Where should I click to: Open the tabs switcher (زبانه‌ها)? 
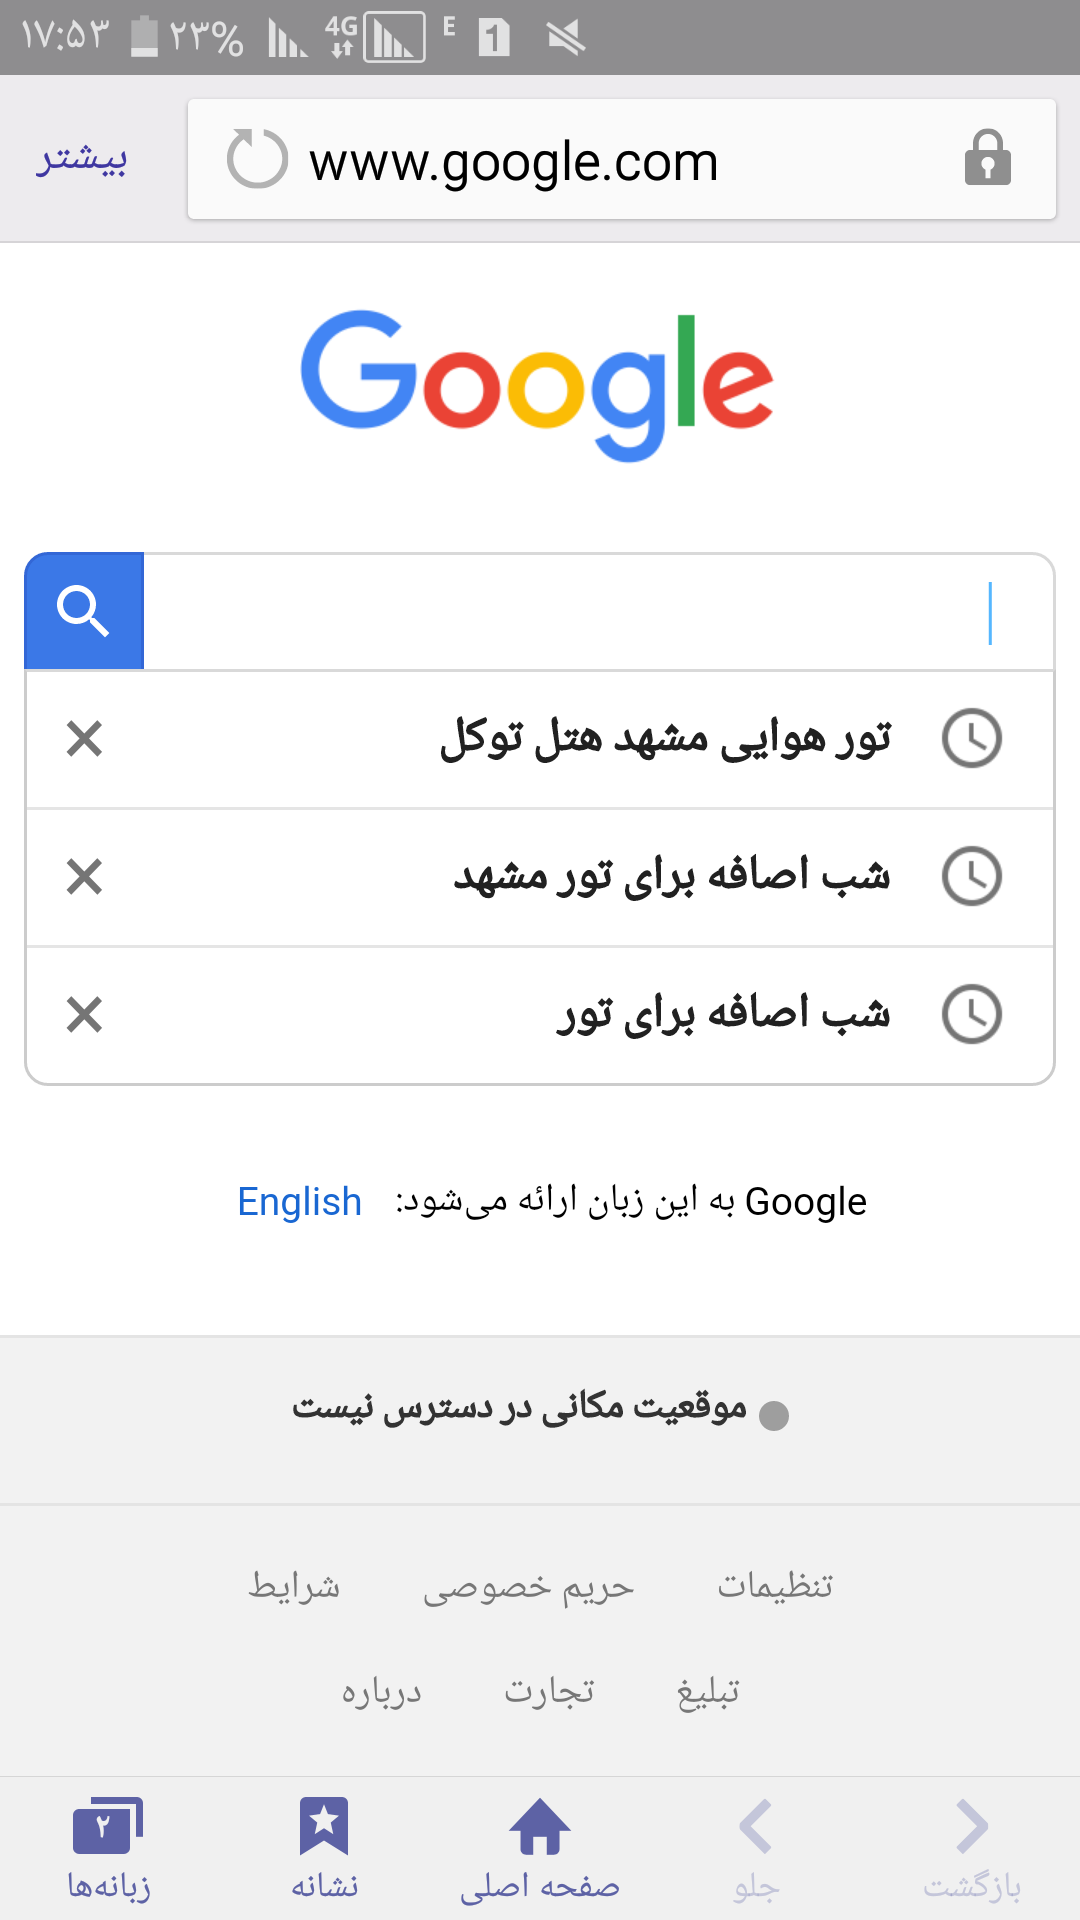point(108,1846)
